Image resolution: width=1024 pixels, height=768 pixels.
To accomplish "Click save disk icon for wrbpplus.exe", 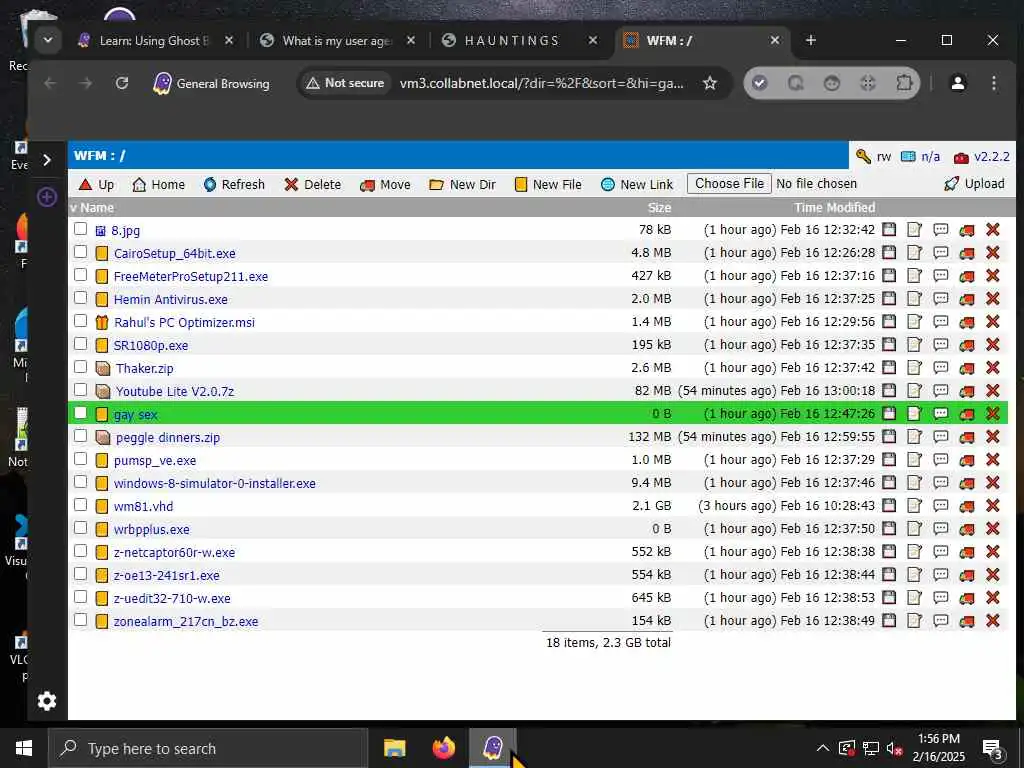I will pos(889,528).
